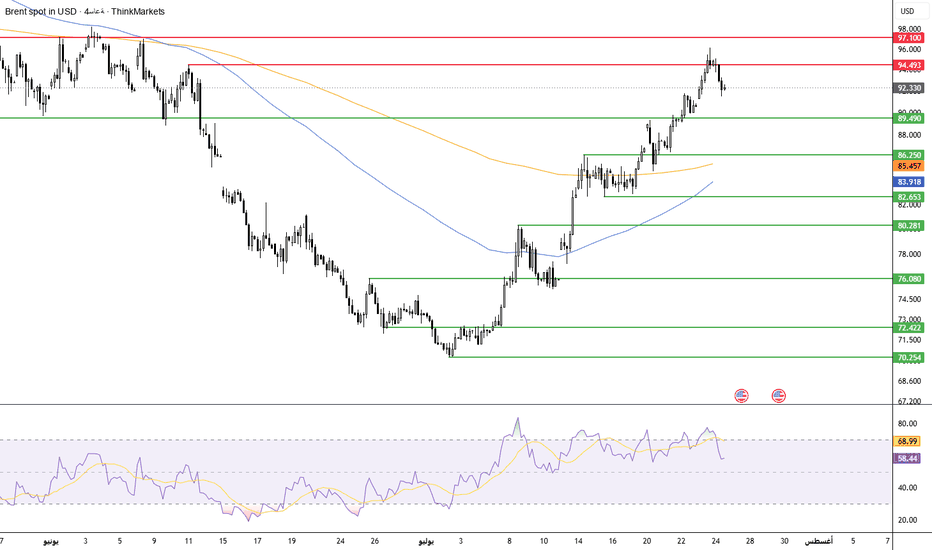Select the green 76.080 level label
Viewport: 932px width, 550px height.
[909, 279]
